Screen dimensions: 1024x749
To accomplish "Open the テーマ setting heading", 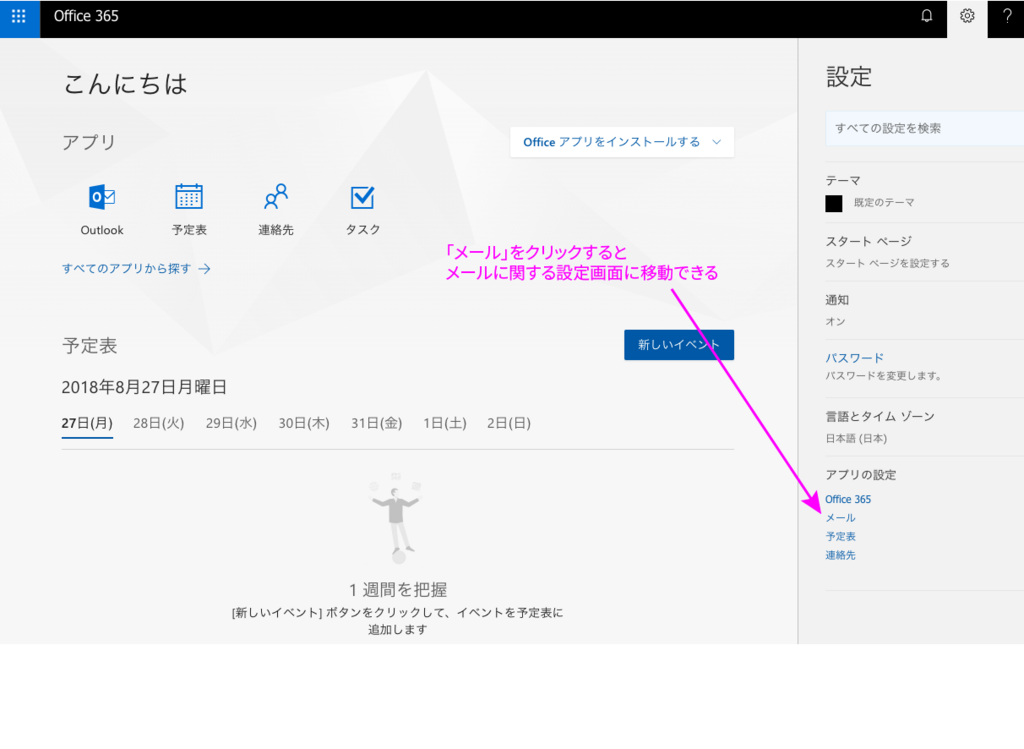I will pos(843,180).
